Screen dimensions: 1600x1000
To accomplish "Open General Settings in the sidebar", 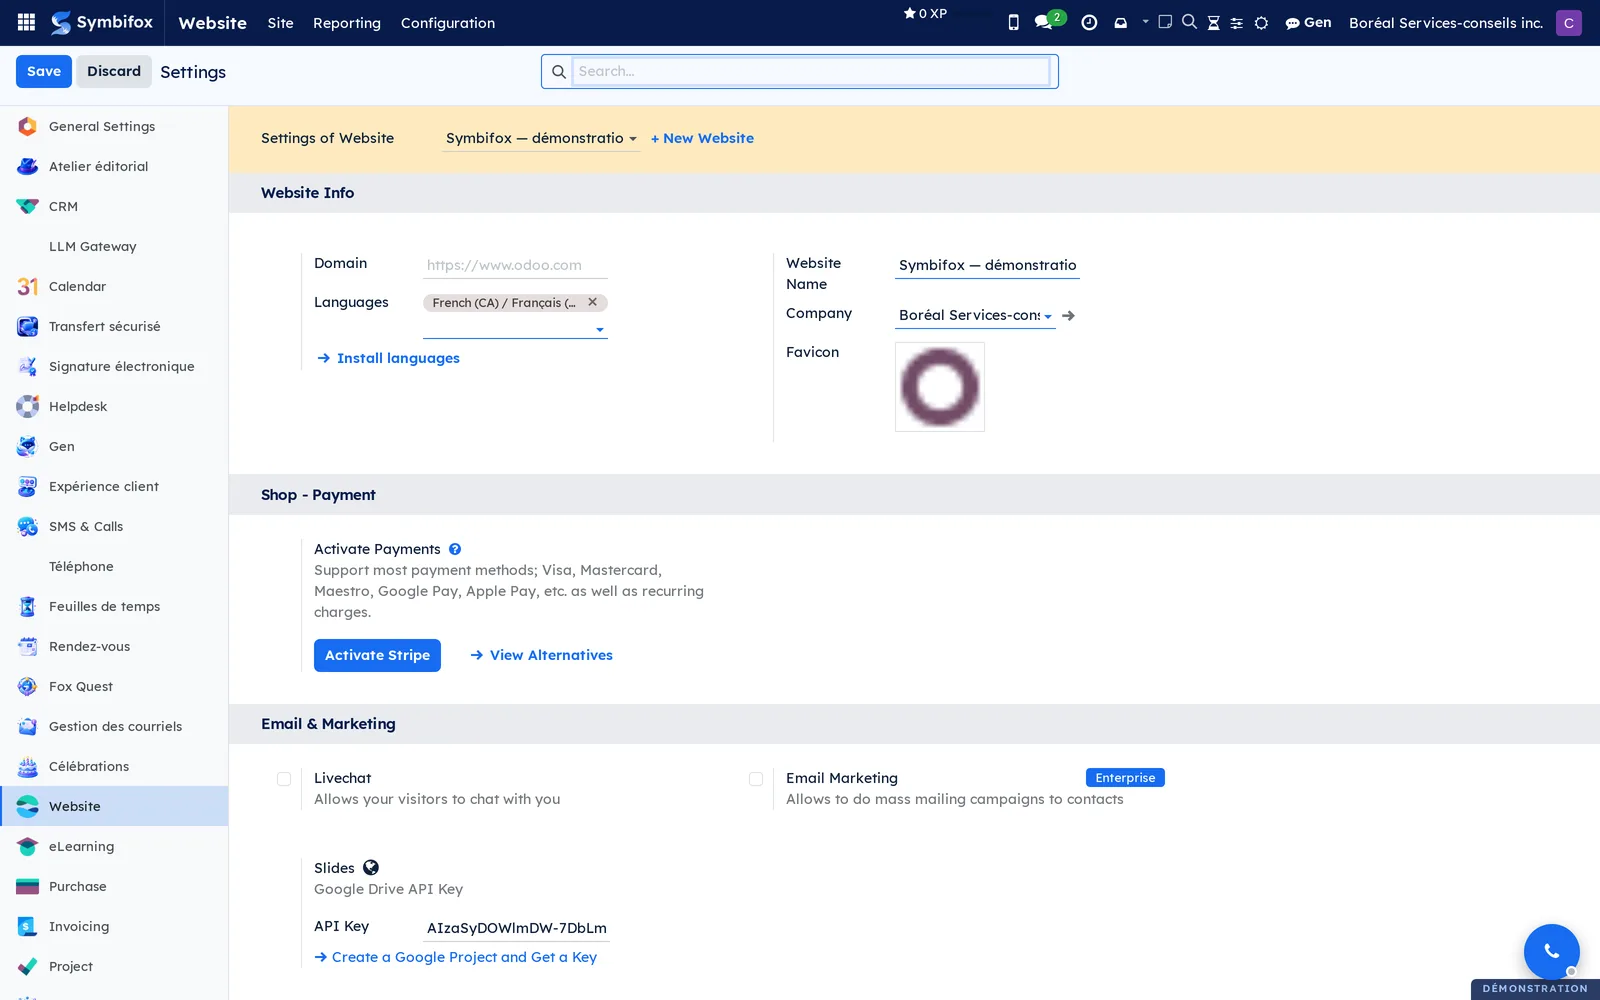I will pos(114,126).
